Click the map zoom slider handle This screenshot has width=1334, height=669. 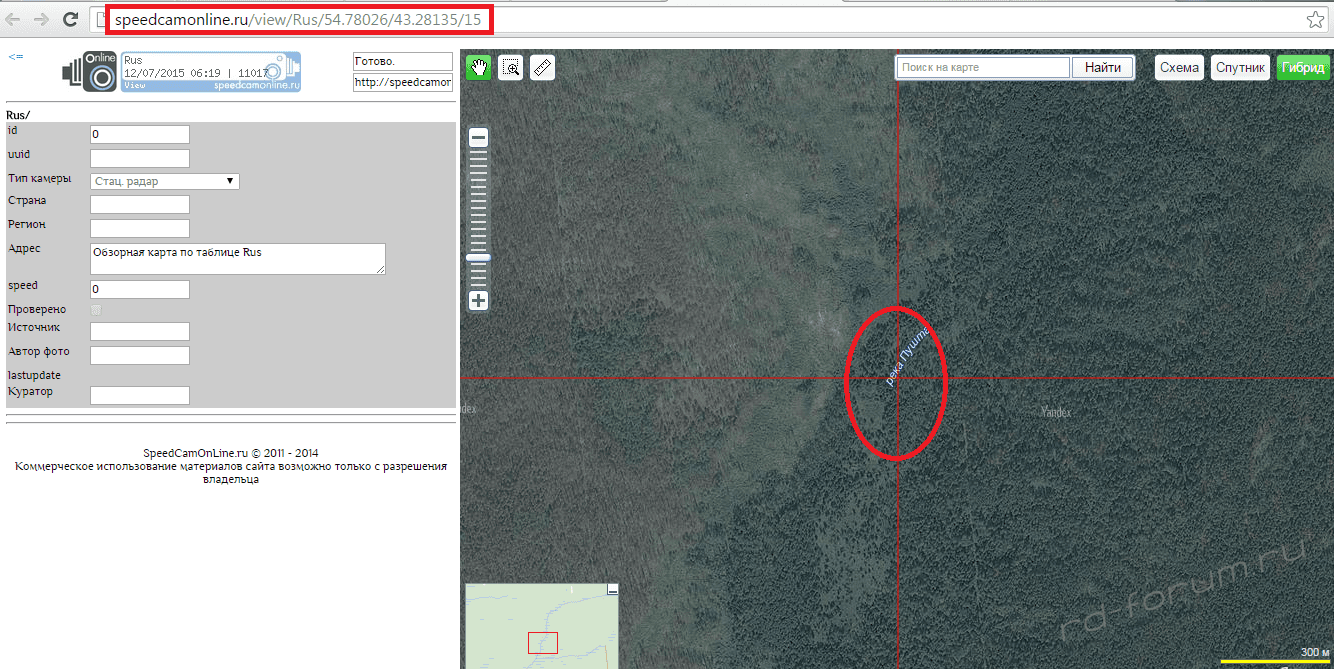479,258
